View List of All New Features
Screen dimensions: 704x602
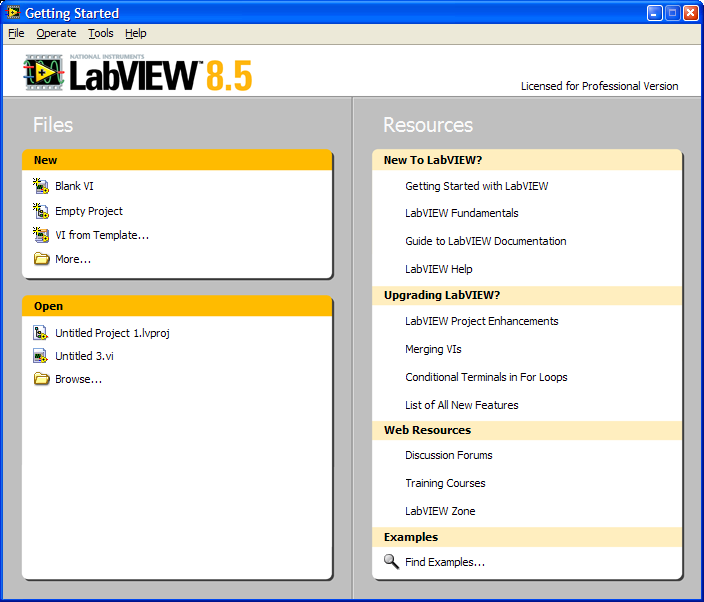click(461, 405)
